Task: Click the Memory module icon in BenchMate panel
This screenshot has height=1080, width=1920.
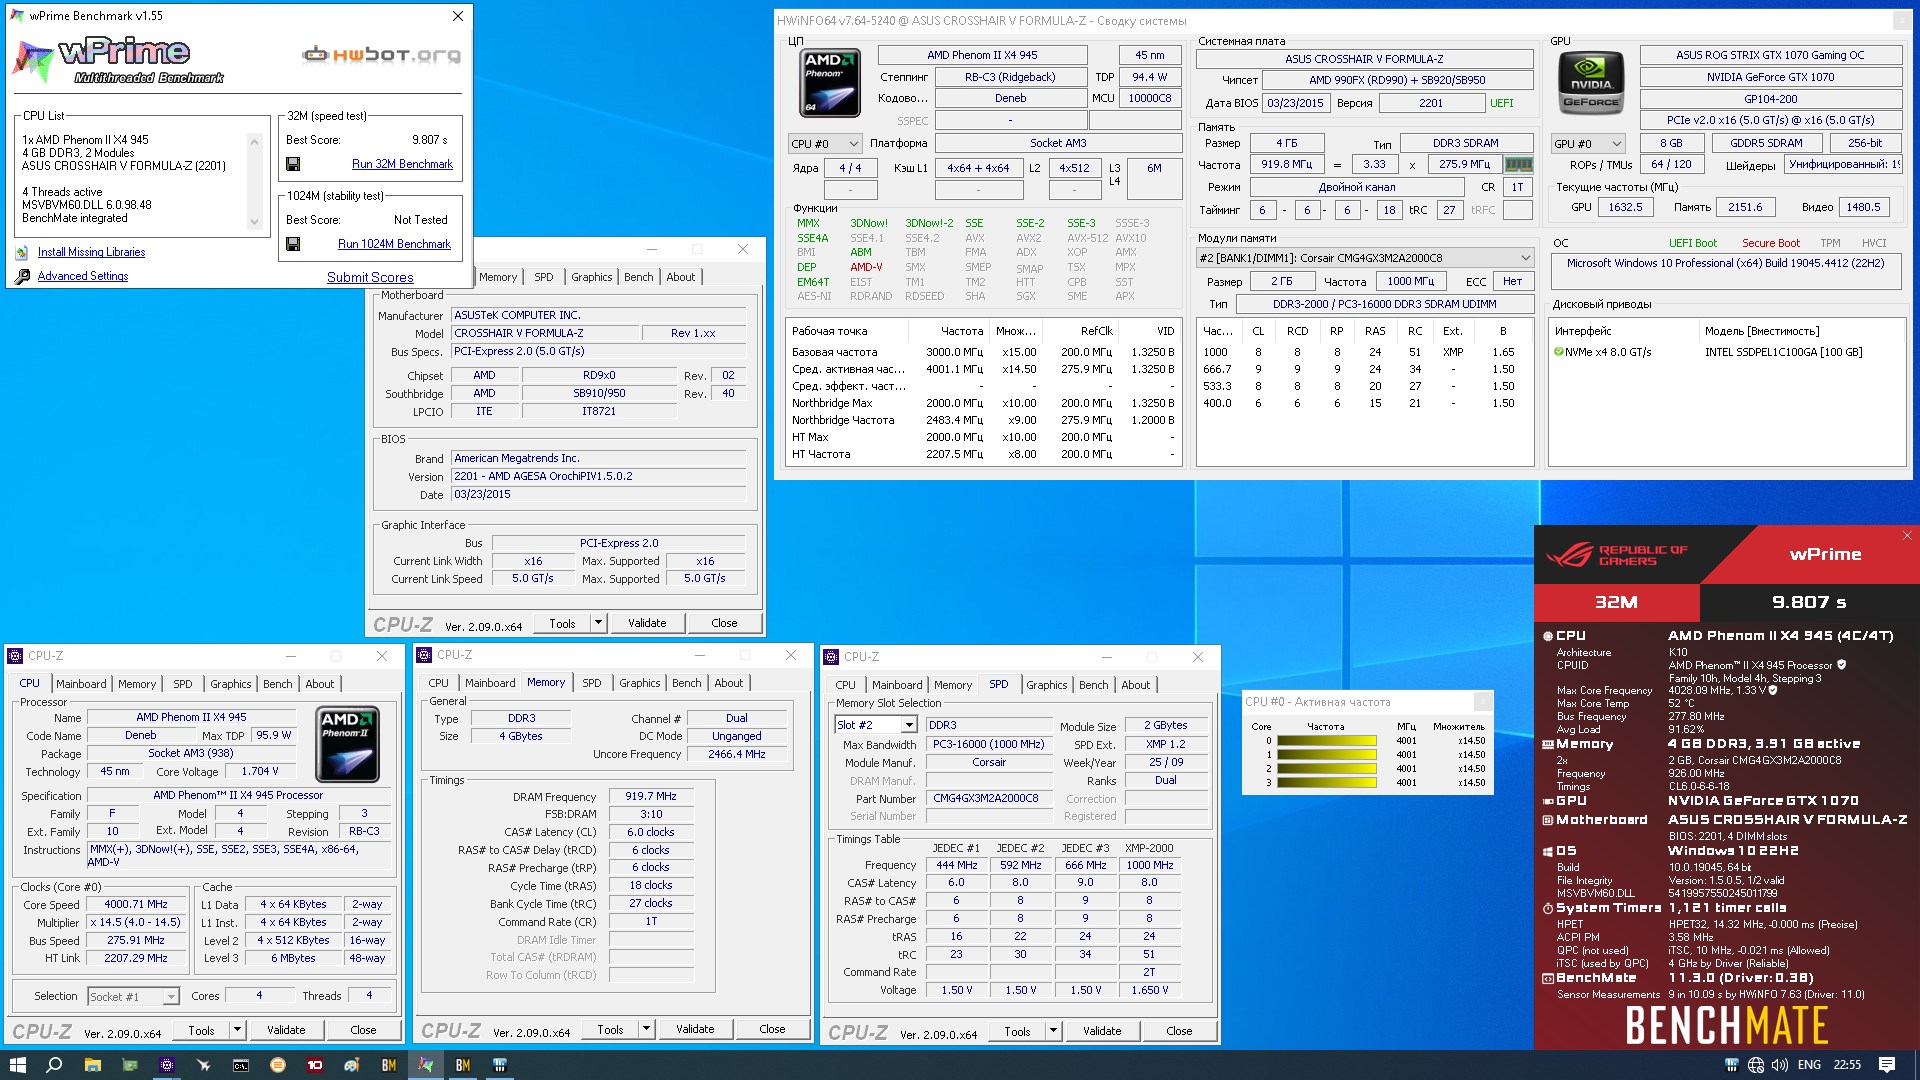Action: (1548, 744)
